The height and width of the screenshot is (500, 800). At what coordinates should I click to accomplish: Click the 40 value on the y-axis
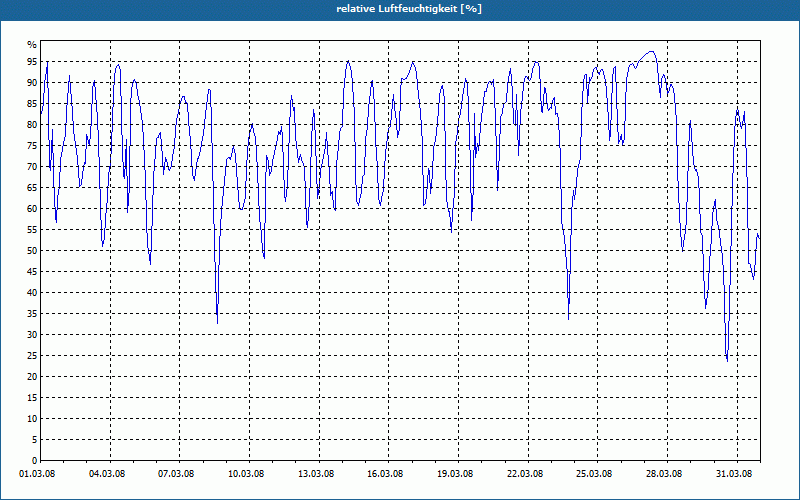pos(32,292)
